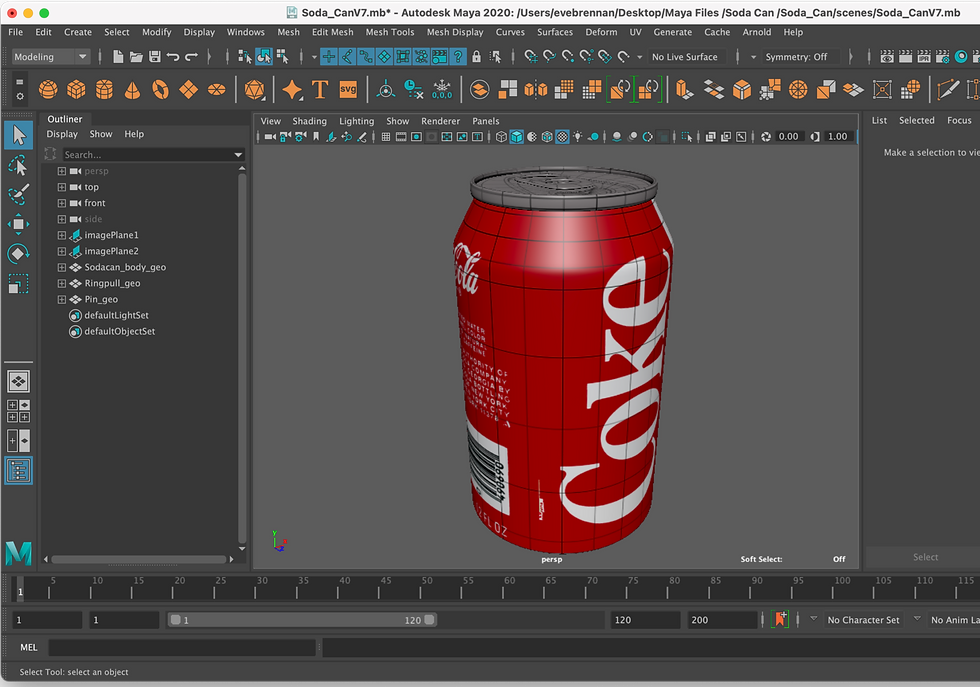Open the Modeling menu set dropdown
The image size is (980, 687).
pos(51,57)
